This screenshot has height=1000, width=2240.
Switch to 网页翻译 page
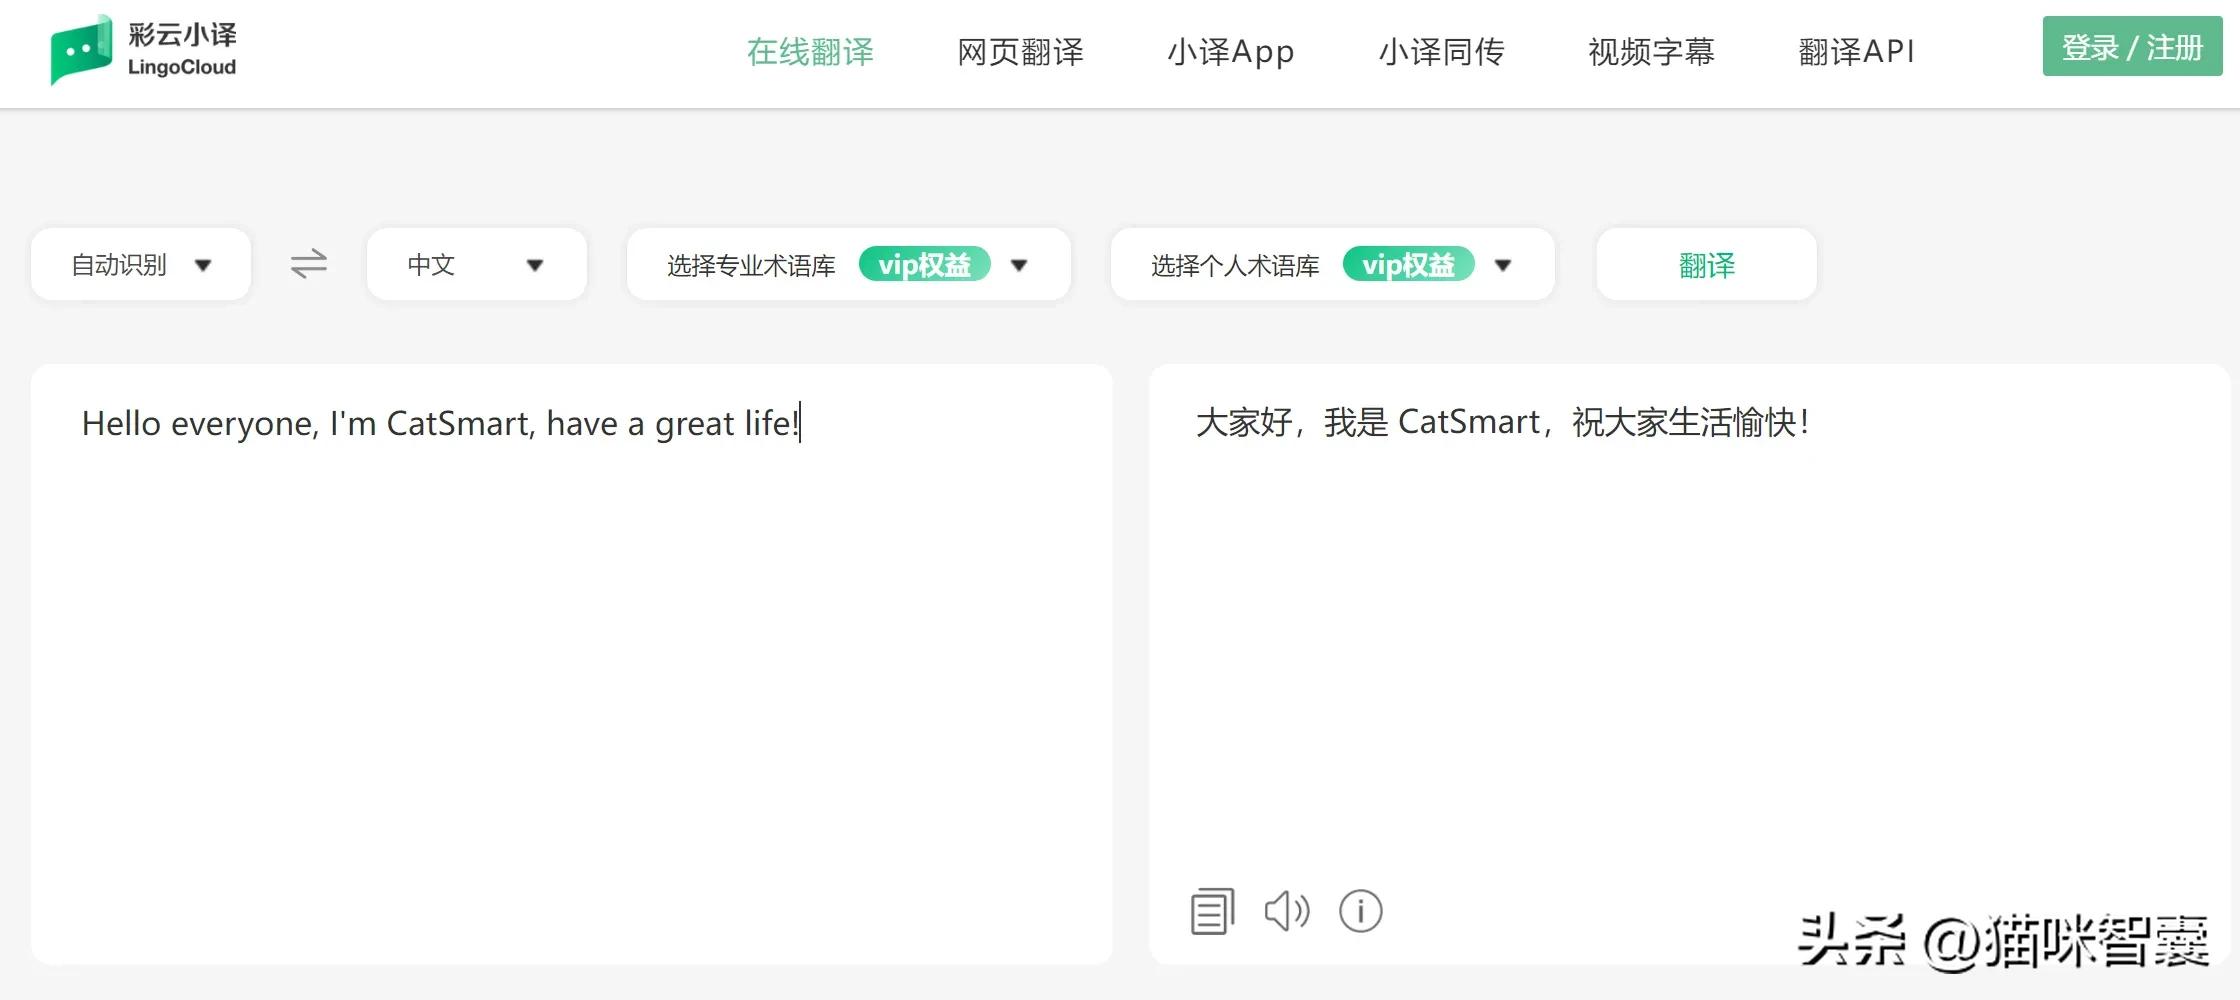pyautogui.click(x=1020, y=52)
